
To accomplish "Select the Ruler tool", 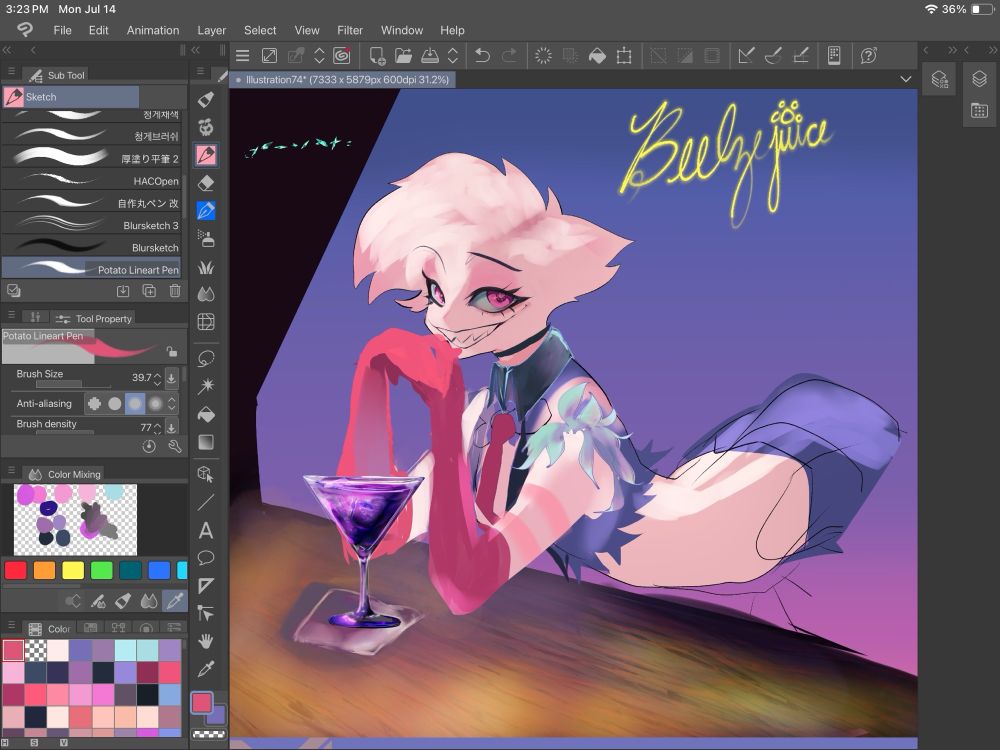I will tap(205, 585).
